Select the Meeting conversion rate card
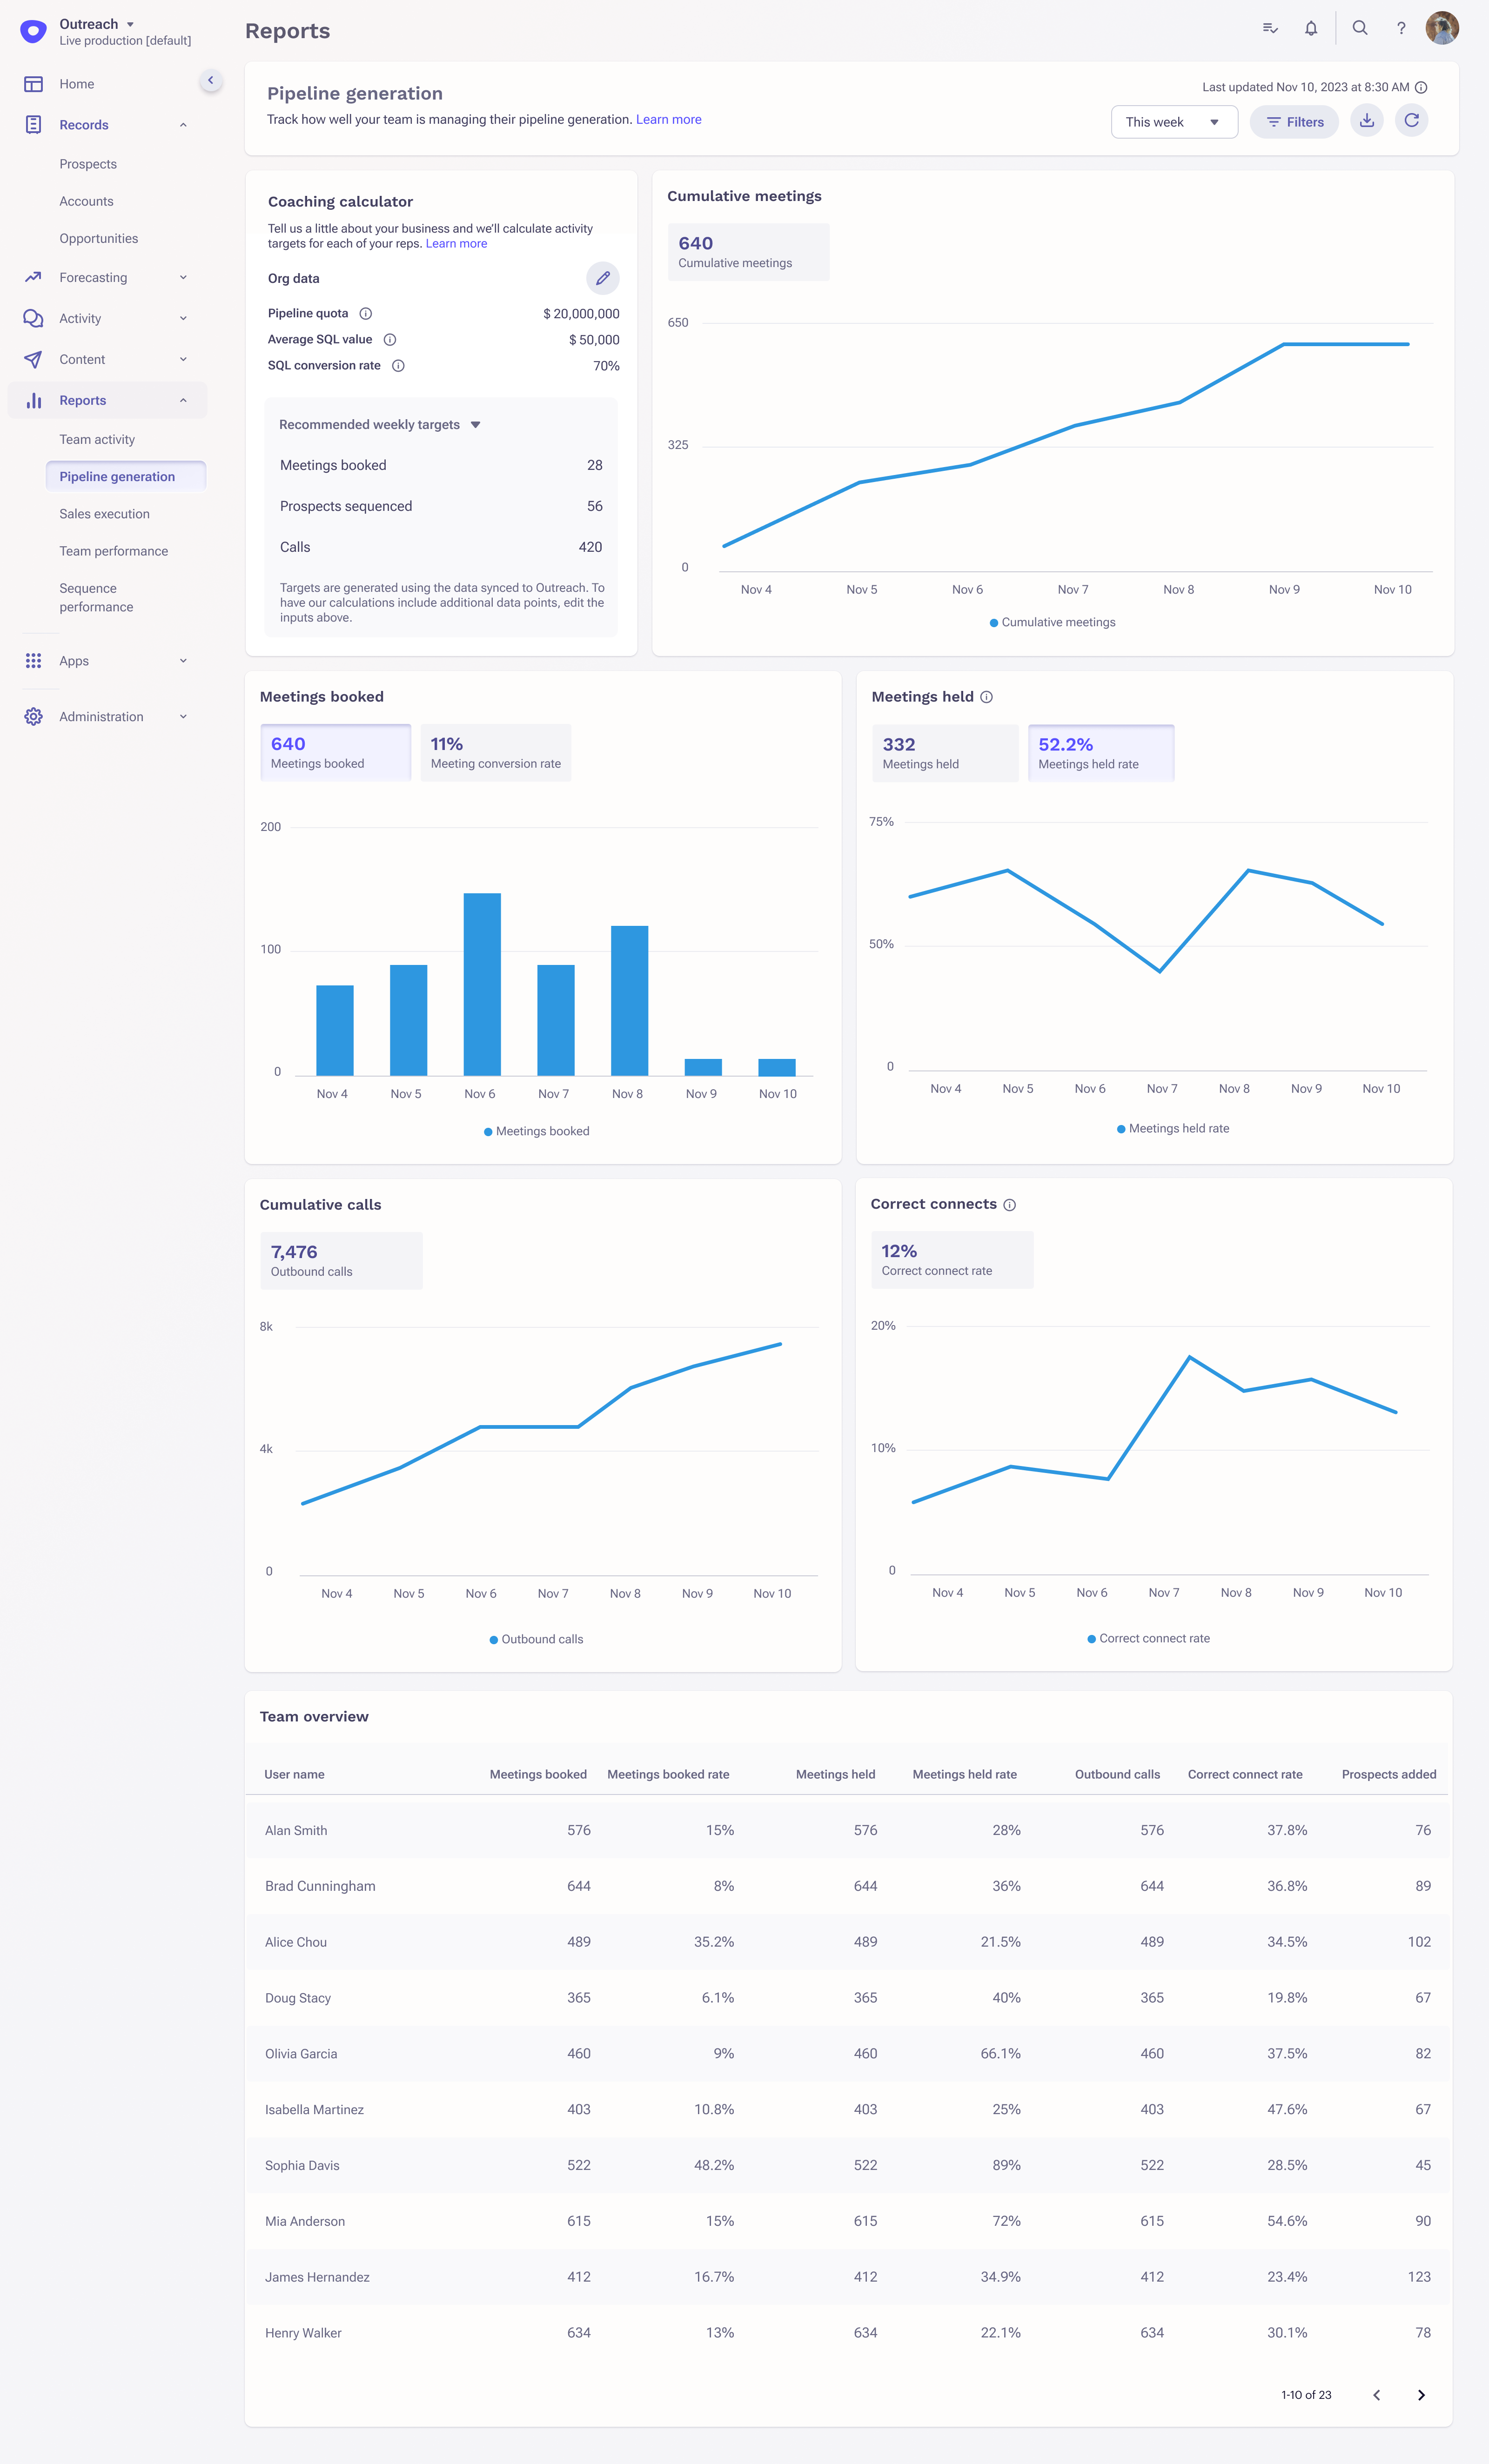 [x=495, y=752]
